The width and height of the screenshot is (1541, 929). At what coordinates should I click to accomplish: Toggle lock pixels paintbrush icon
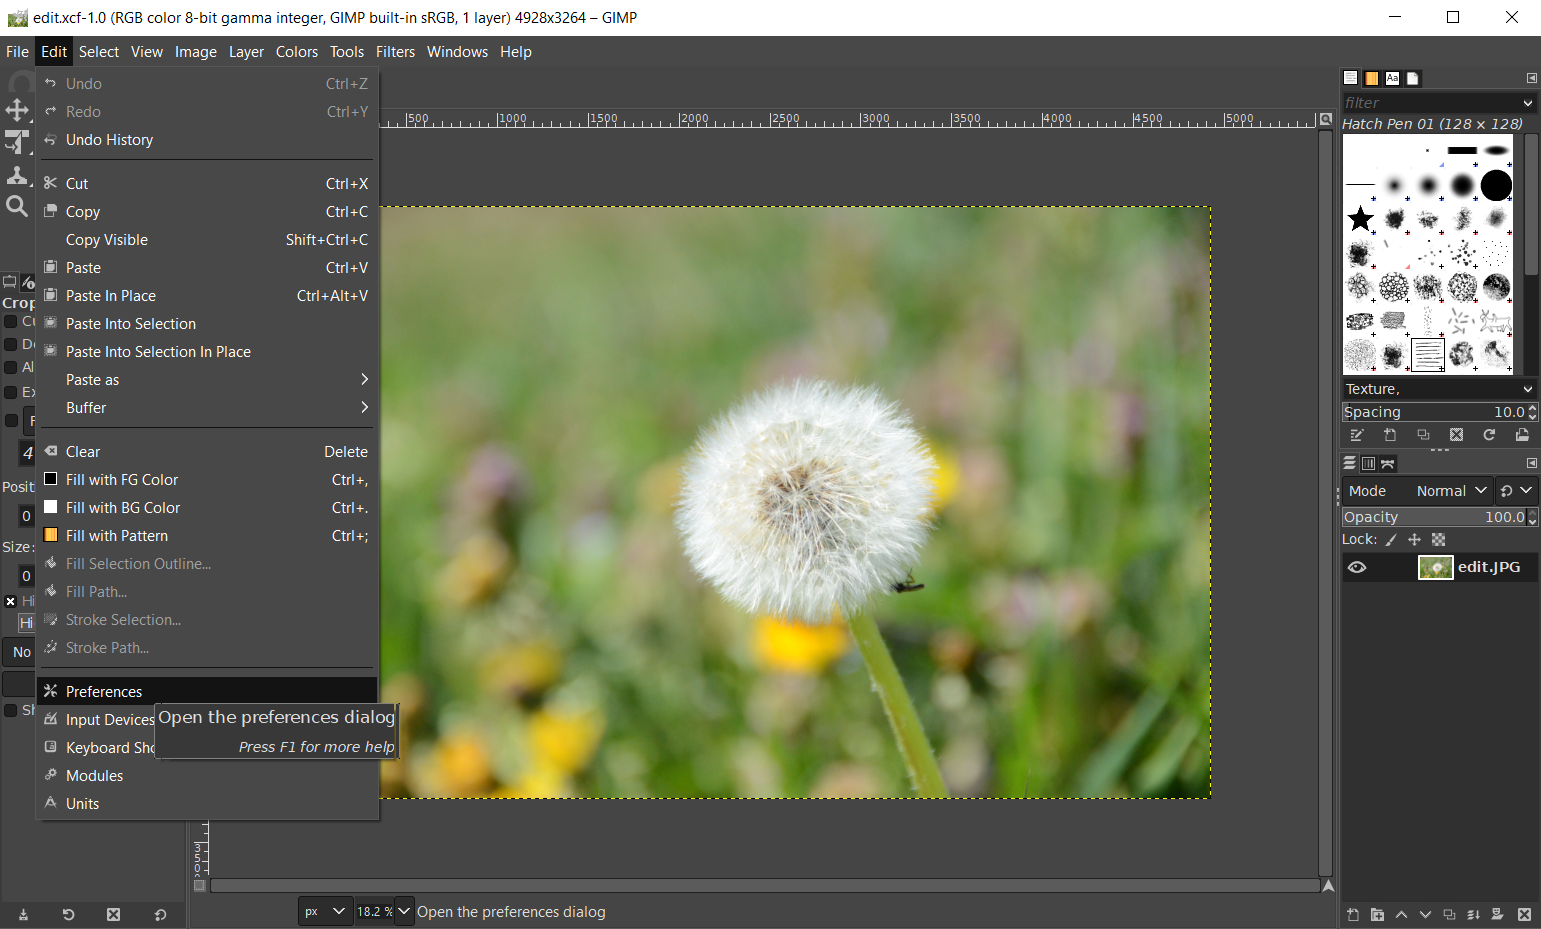point(1391,540)
